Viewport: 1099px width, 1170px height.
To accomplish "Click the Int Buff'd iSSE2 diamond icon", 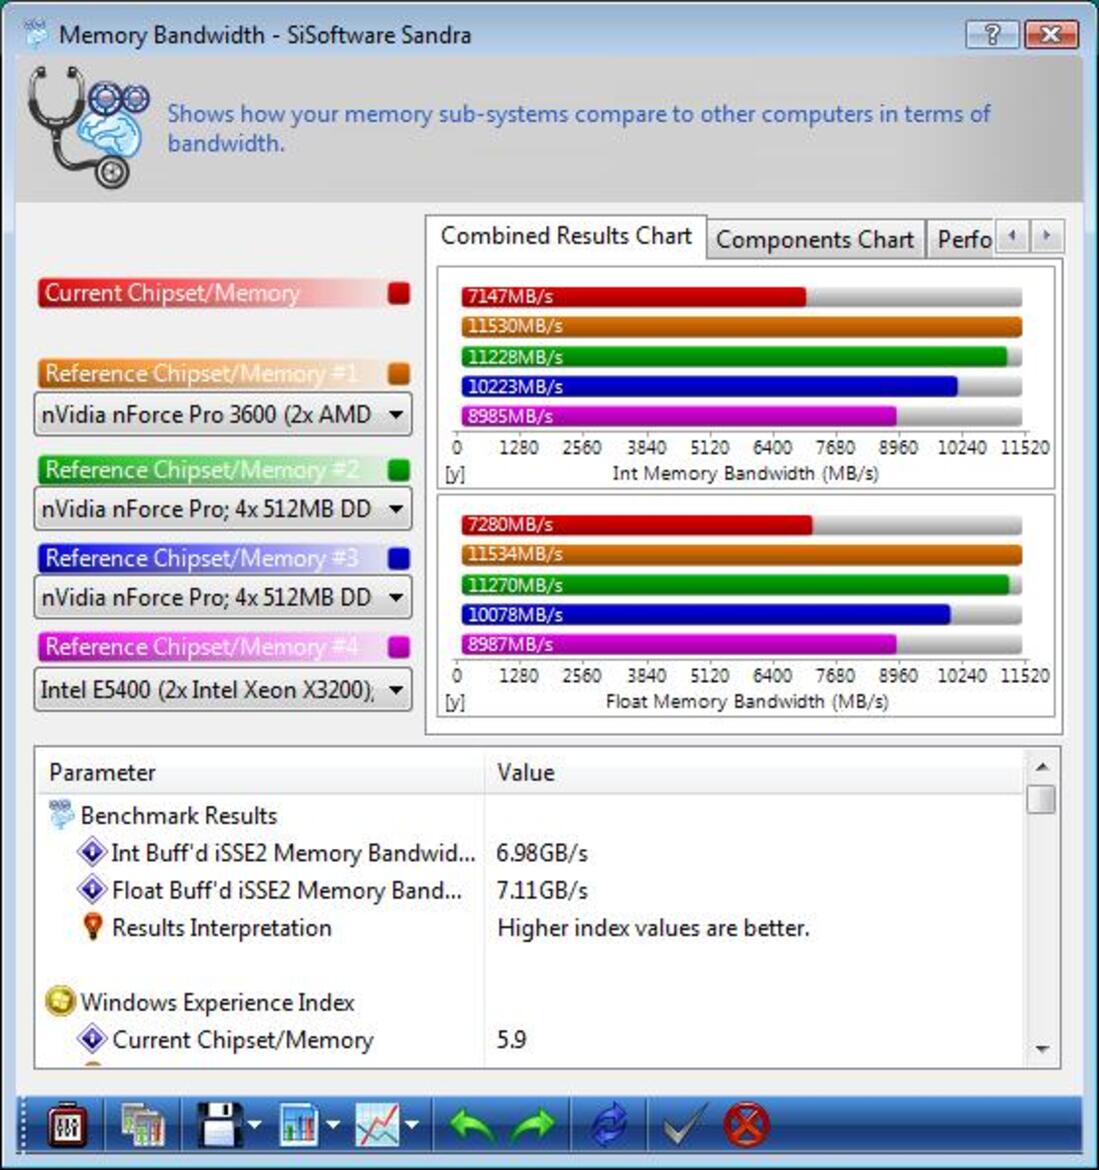I will point(92,852).
